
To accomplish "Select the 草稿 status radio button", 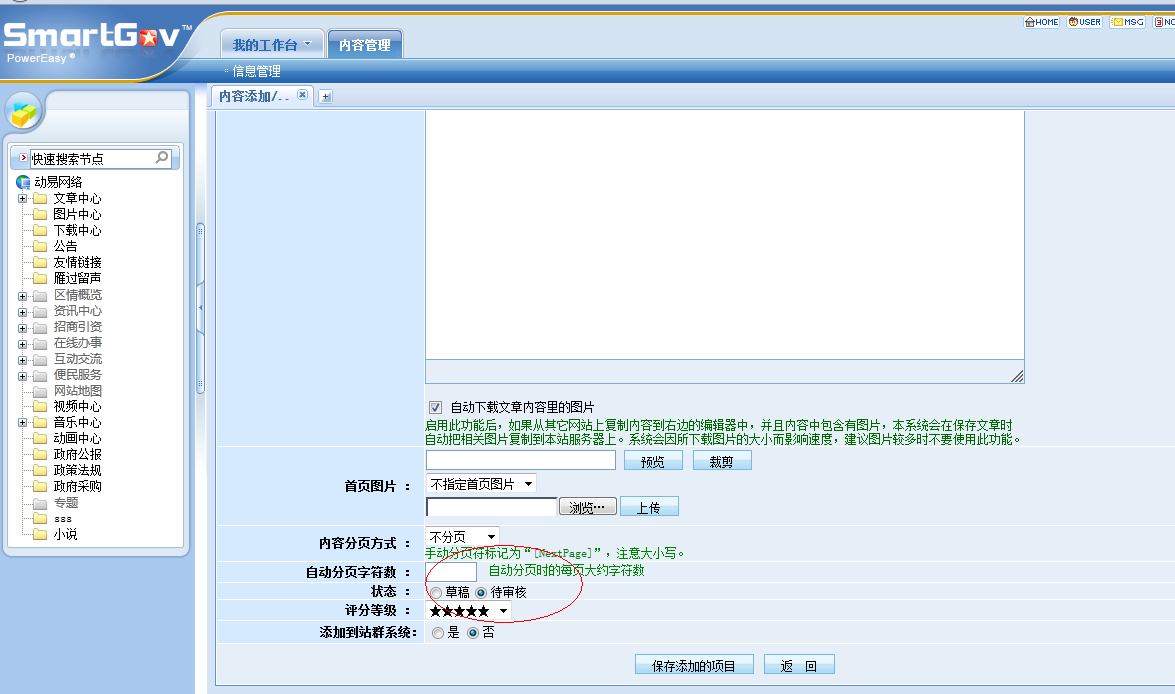I will click(x=437, y=592).
